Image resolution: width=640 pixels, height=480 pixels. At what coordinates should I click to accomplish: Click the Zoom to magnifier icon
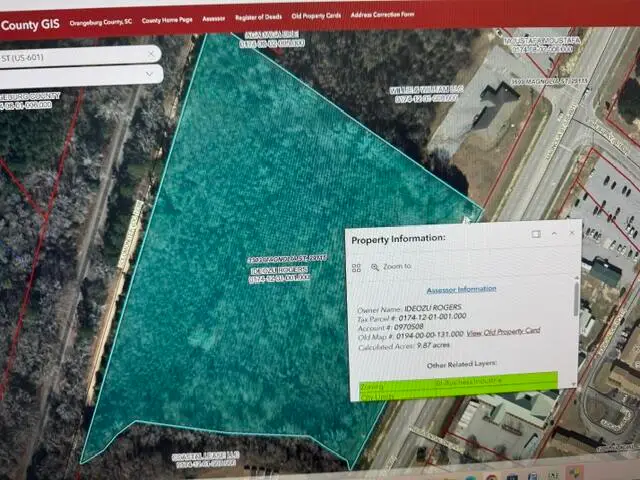click(x=375, y=267)
